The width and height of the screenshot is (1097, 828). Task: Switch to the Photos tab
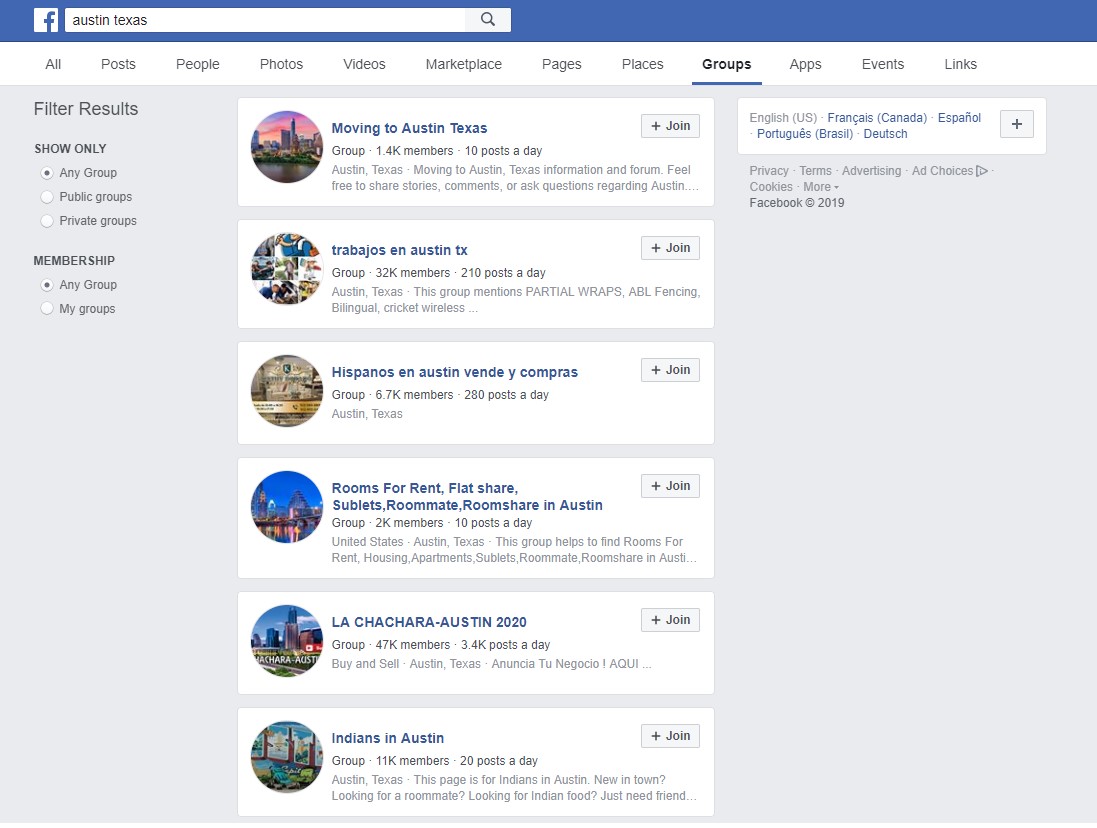coord(281,64)
